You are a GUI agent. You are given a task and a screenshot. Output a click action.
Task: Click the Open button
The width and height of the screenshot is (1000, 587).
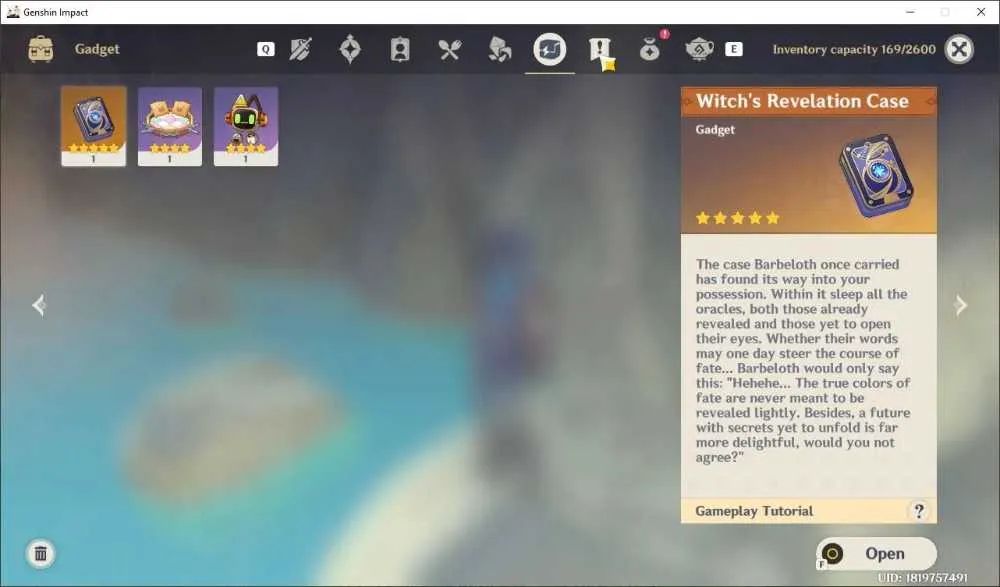(876, 553)
